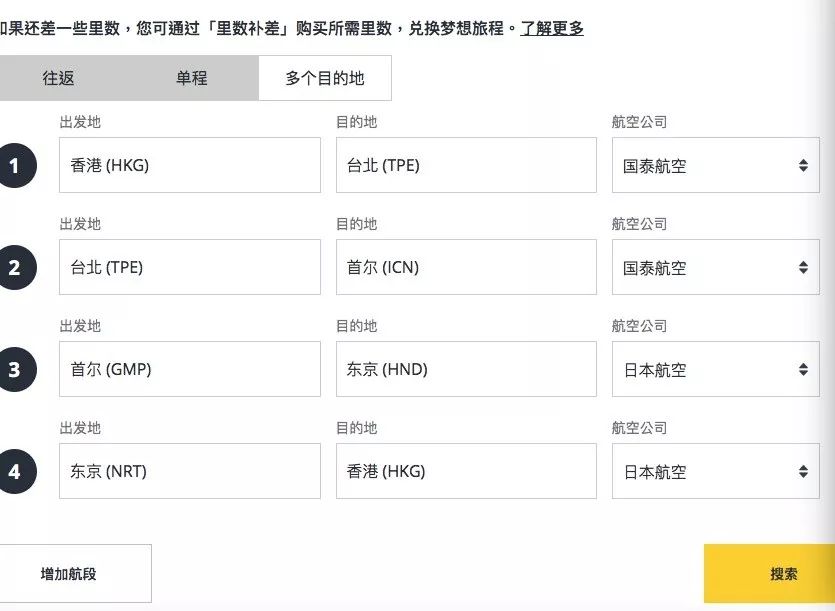835x611 pixels.
Task: Edit destination field 台北 (TPE) in segment 1
Action: coord(466,165)
